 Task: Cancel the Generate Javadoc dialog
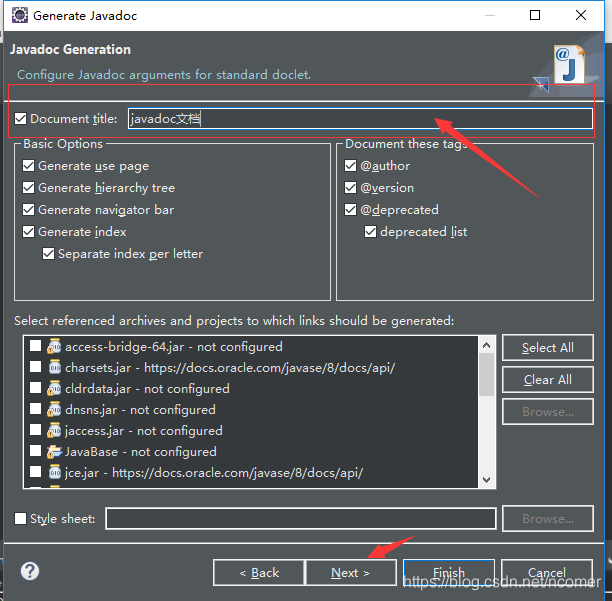(547, 573)
